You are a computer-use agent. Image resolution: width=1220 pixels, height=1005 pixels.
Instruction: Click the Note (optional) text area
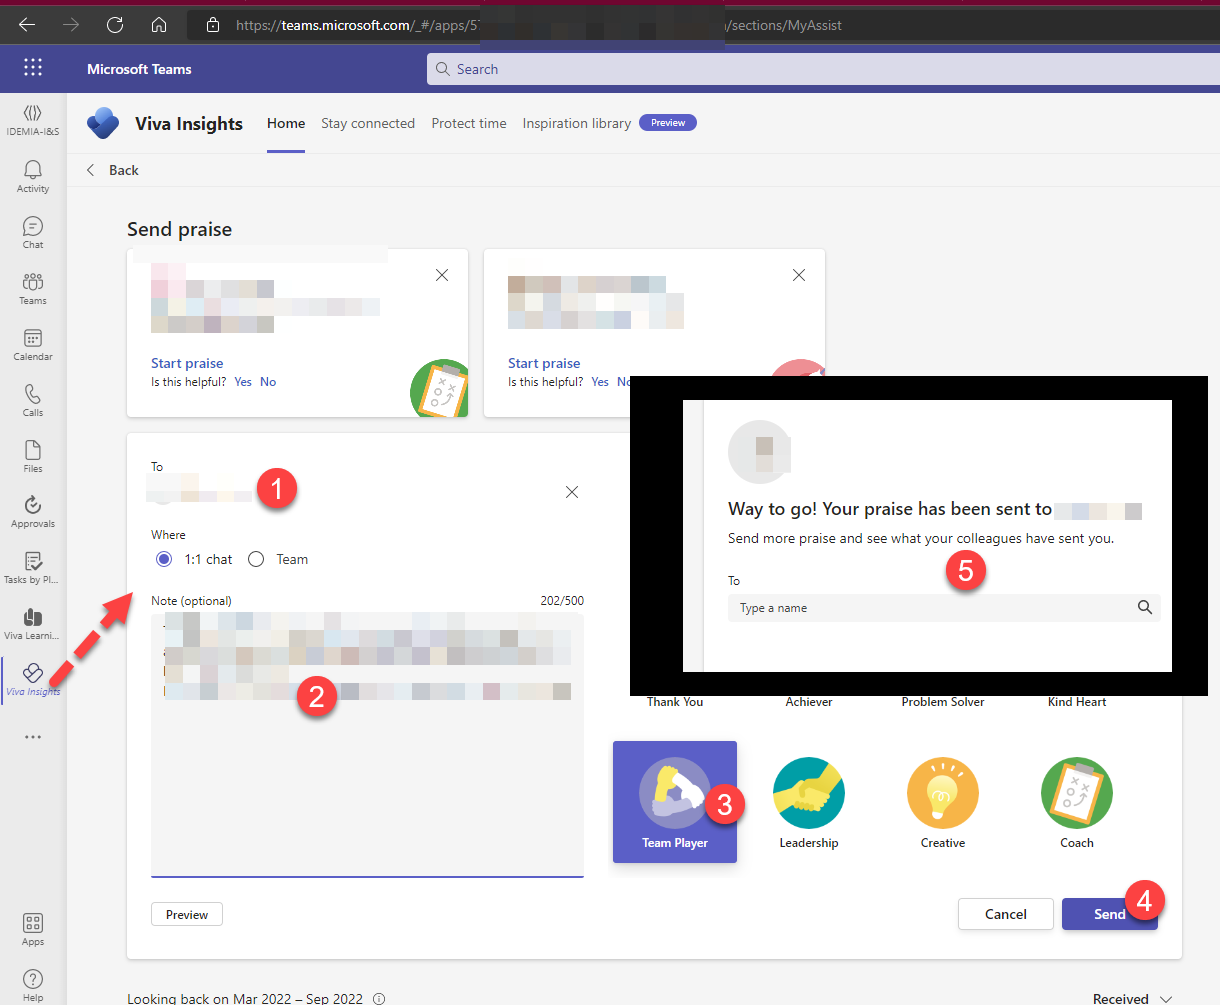point(367,744)
